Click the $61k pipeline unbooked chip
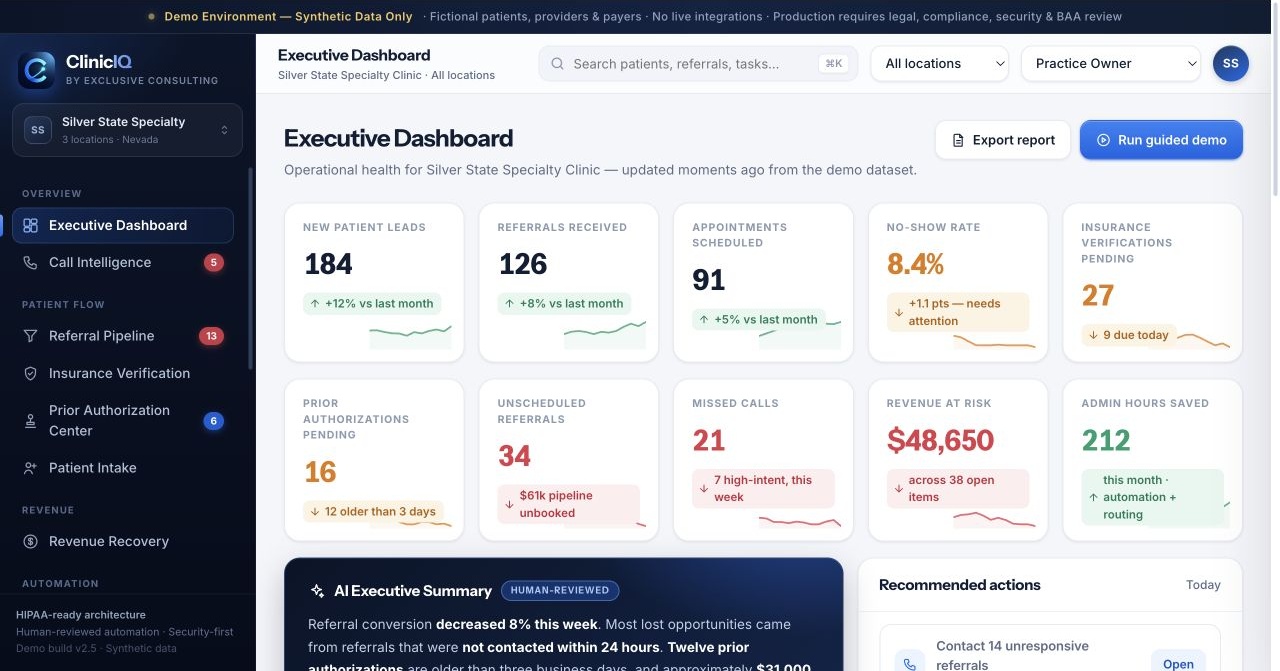Image resolution: width=1280 pixels, height=671 pixels. click(x=568, y=504)
